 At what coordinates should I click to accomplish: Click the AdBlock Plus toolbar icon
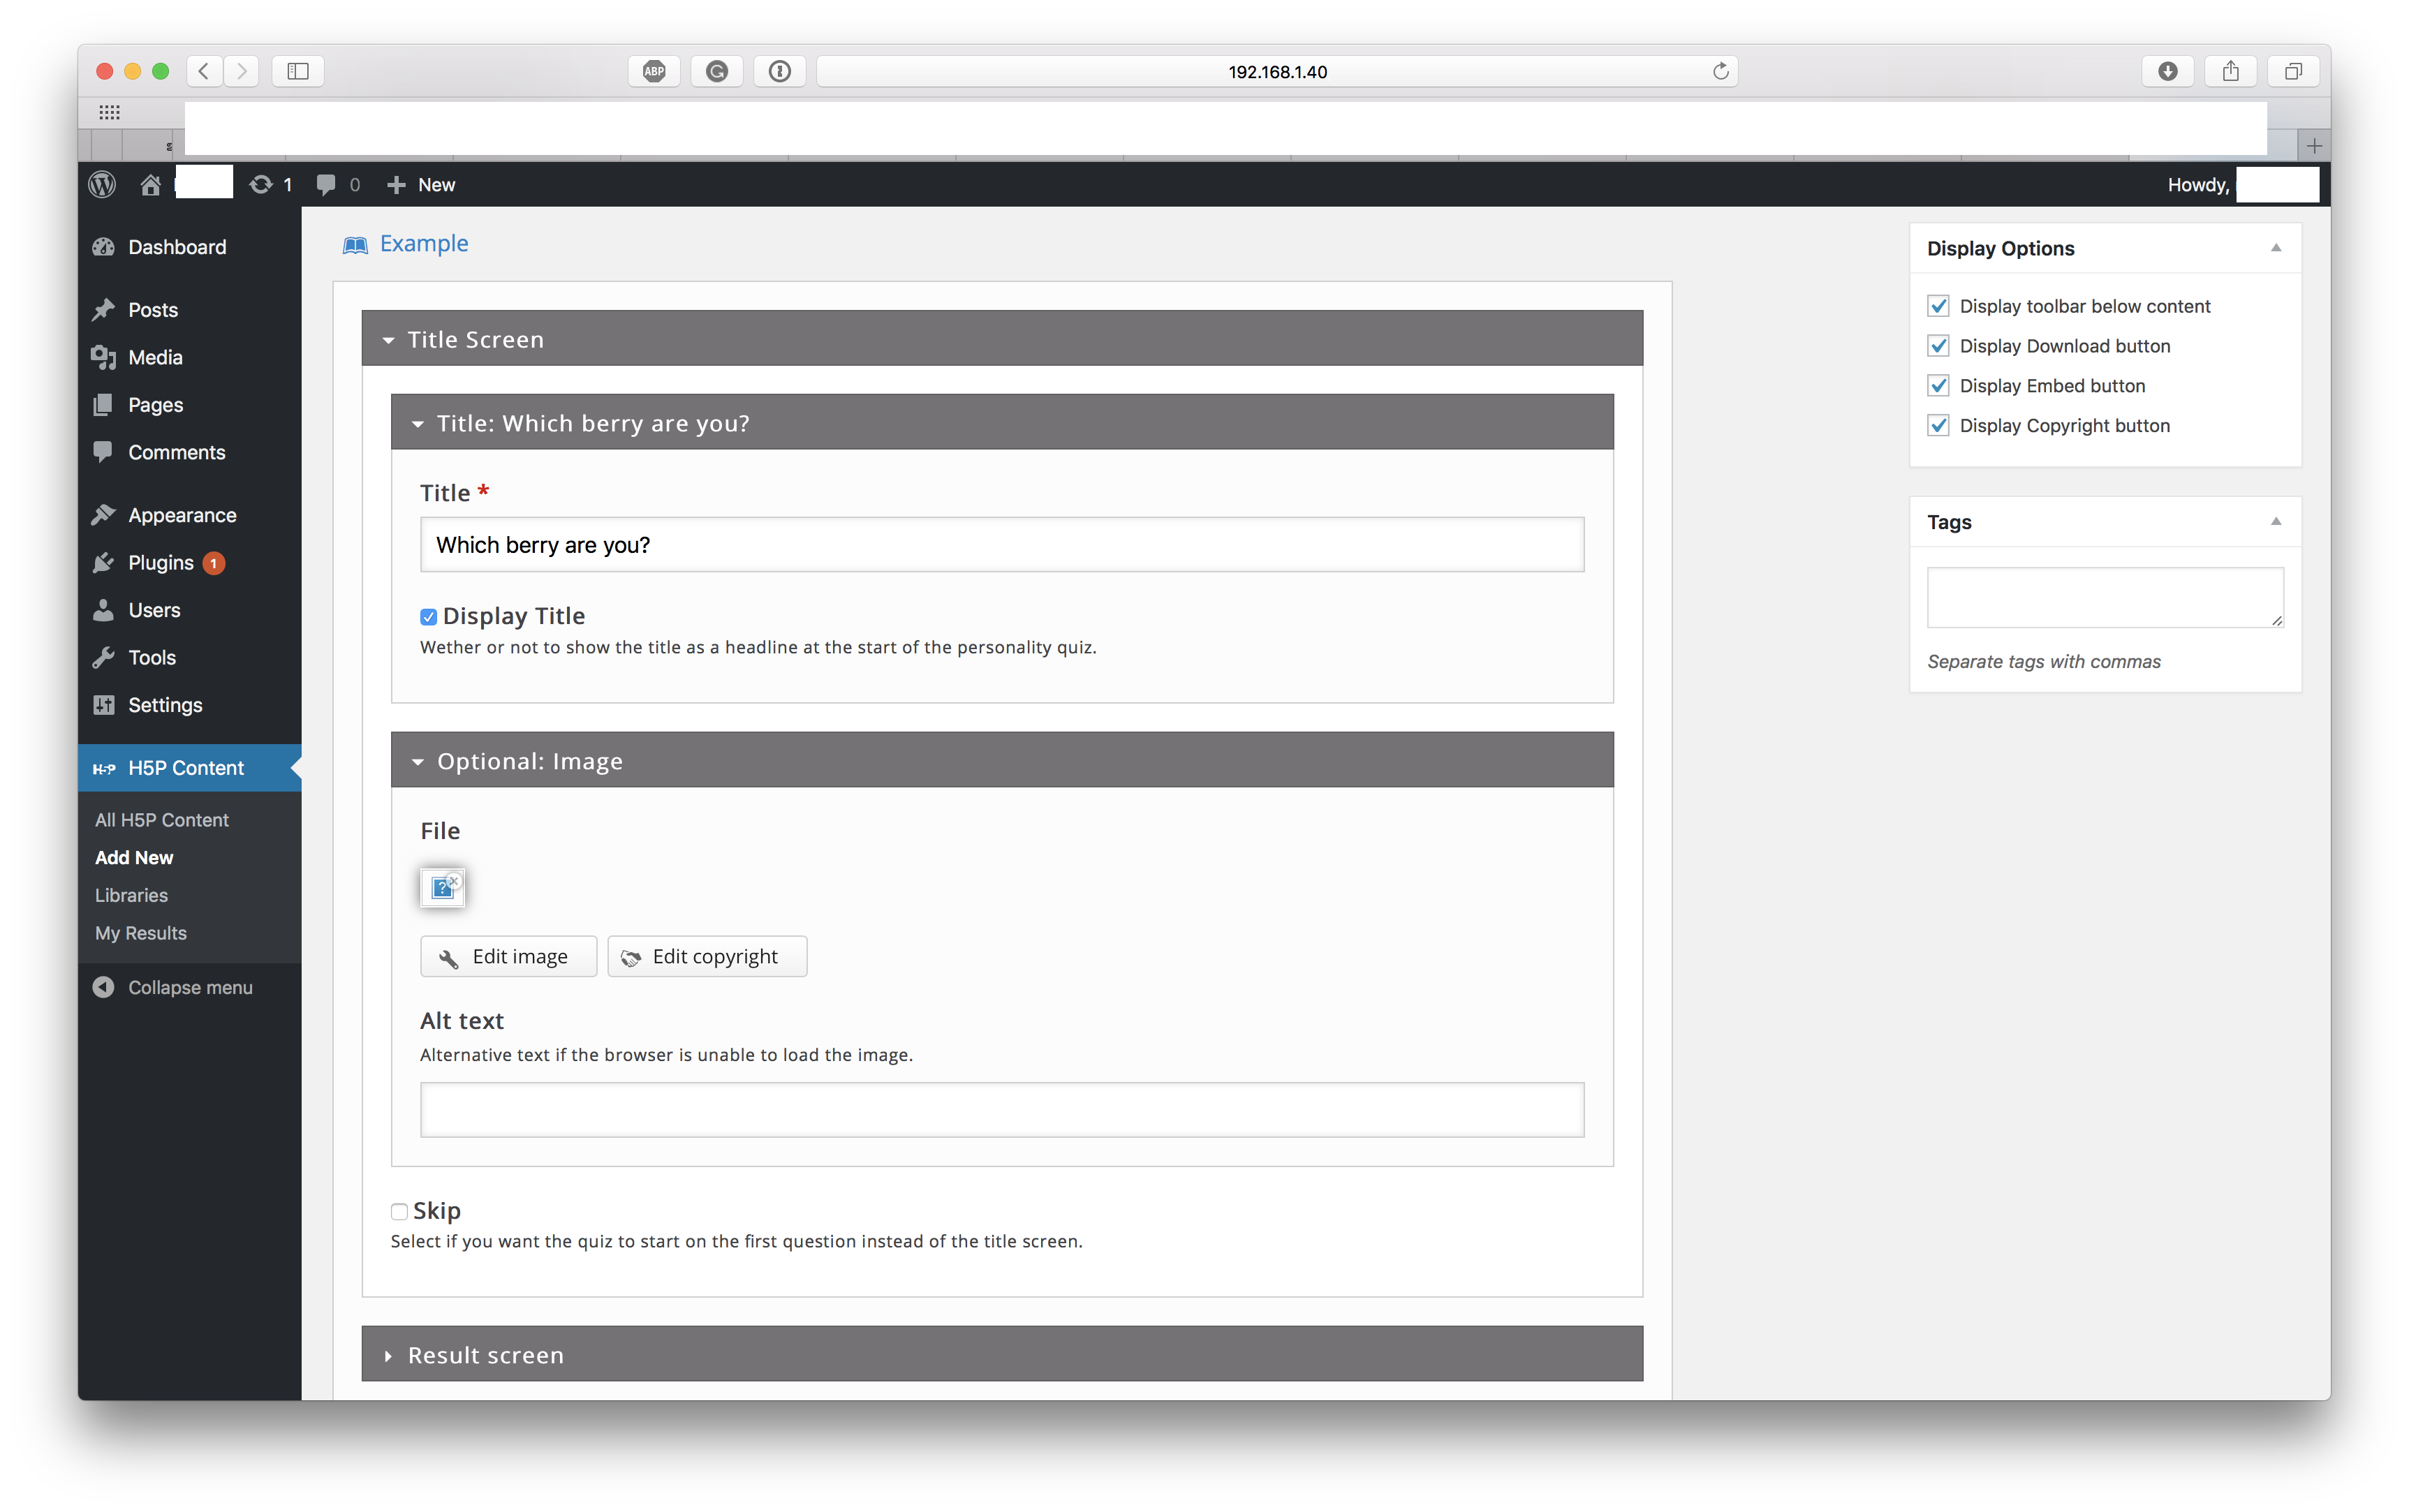(x=654, y=71)
